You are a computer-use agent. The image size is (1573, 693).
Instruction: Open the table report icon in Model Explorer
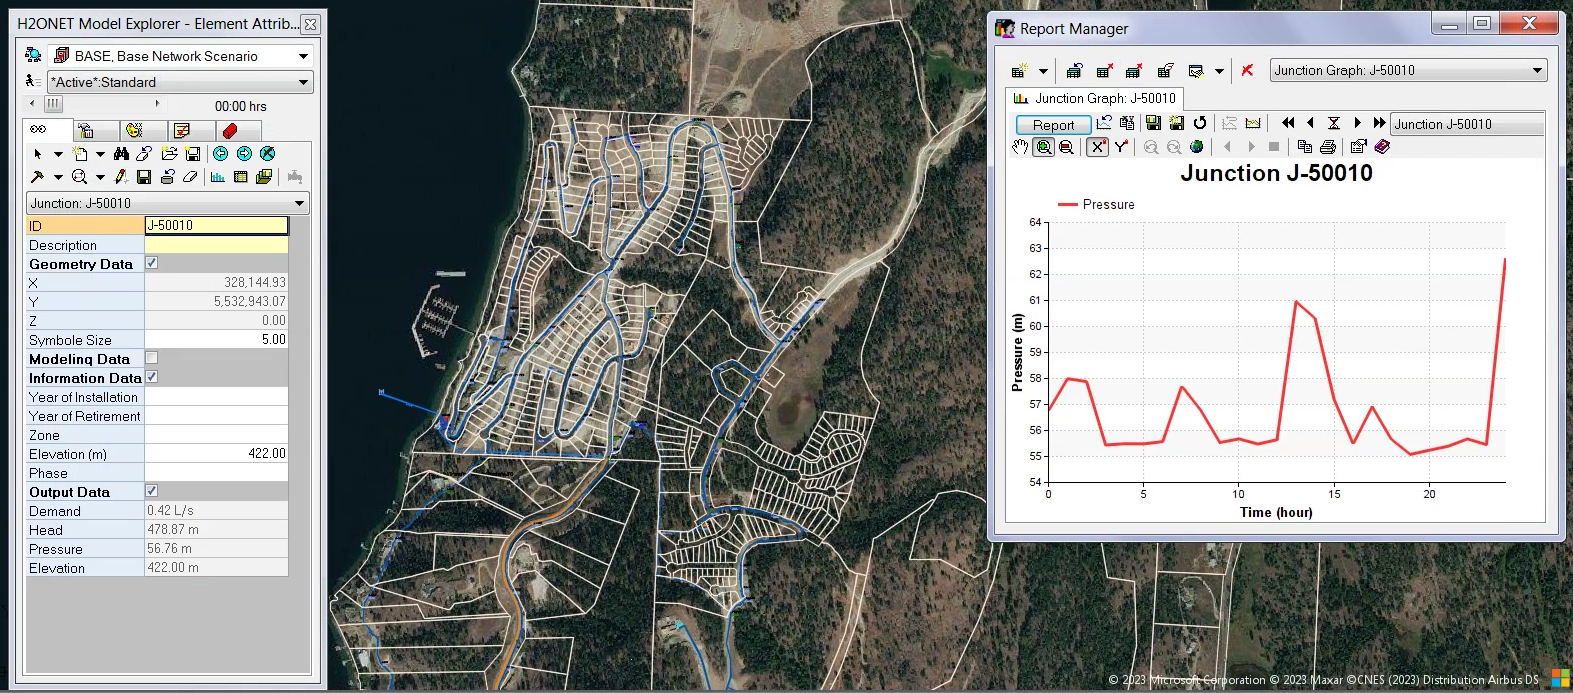tap(240, 177)
